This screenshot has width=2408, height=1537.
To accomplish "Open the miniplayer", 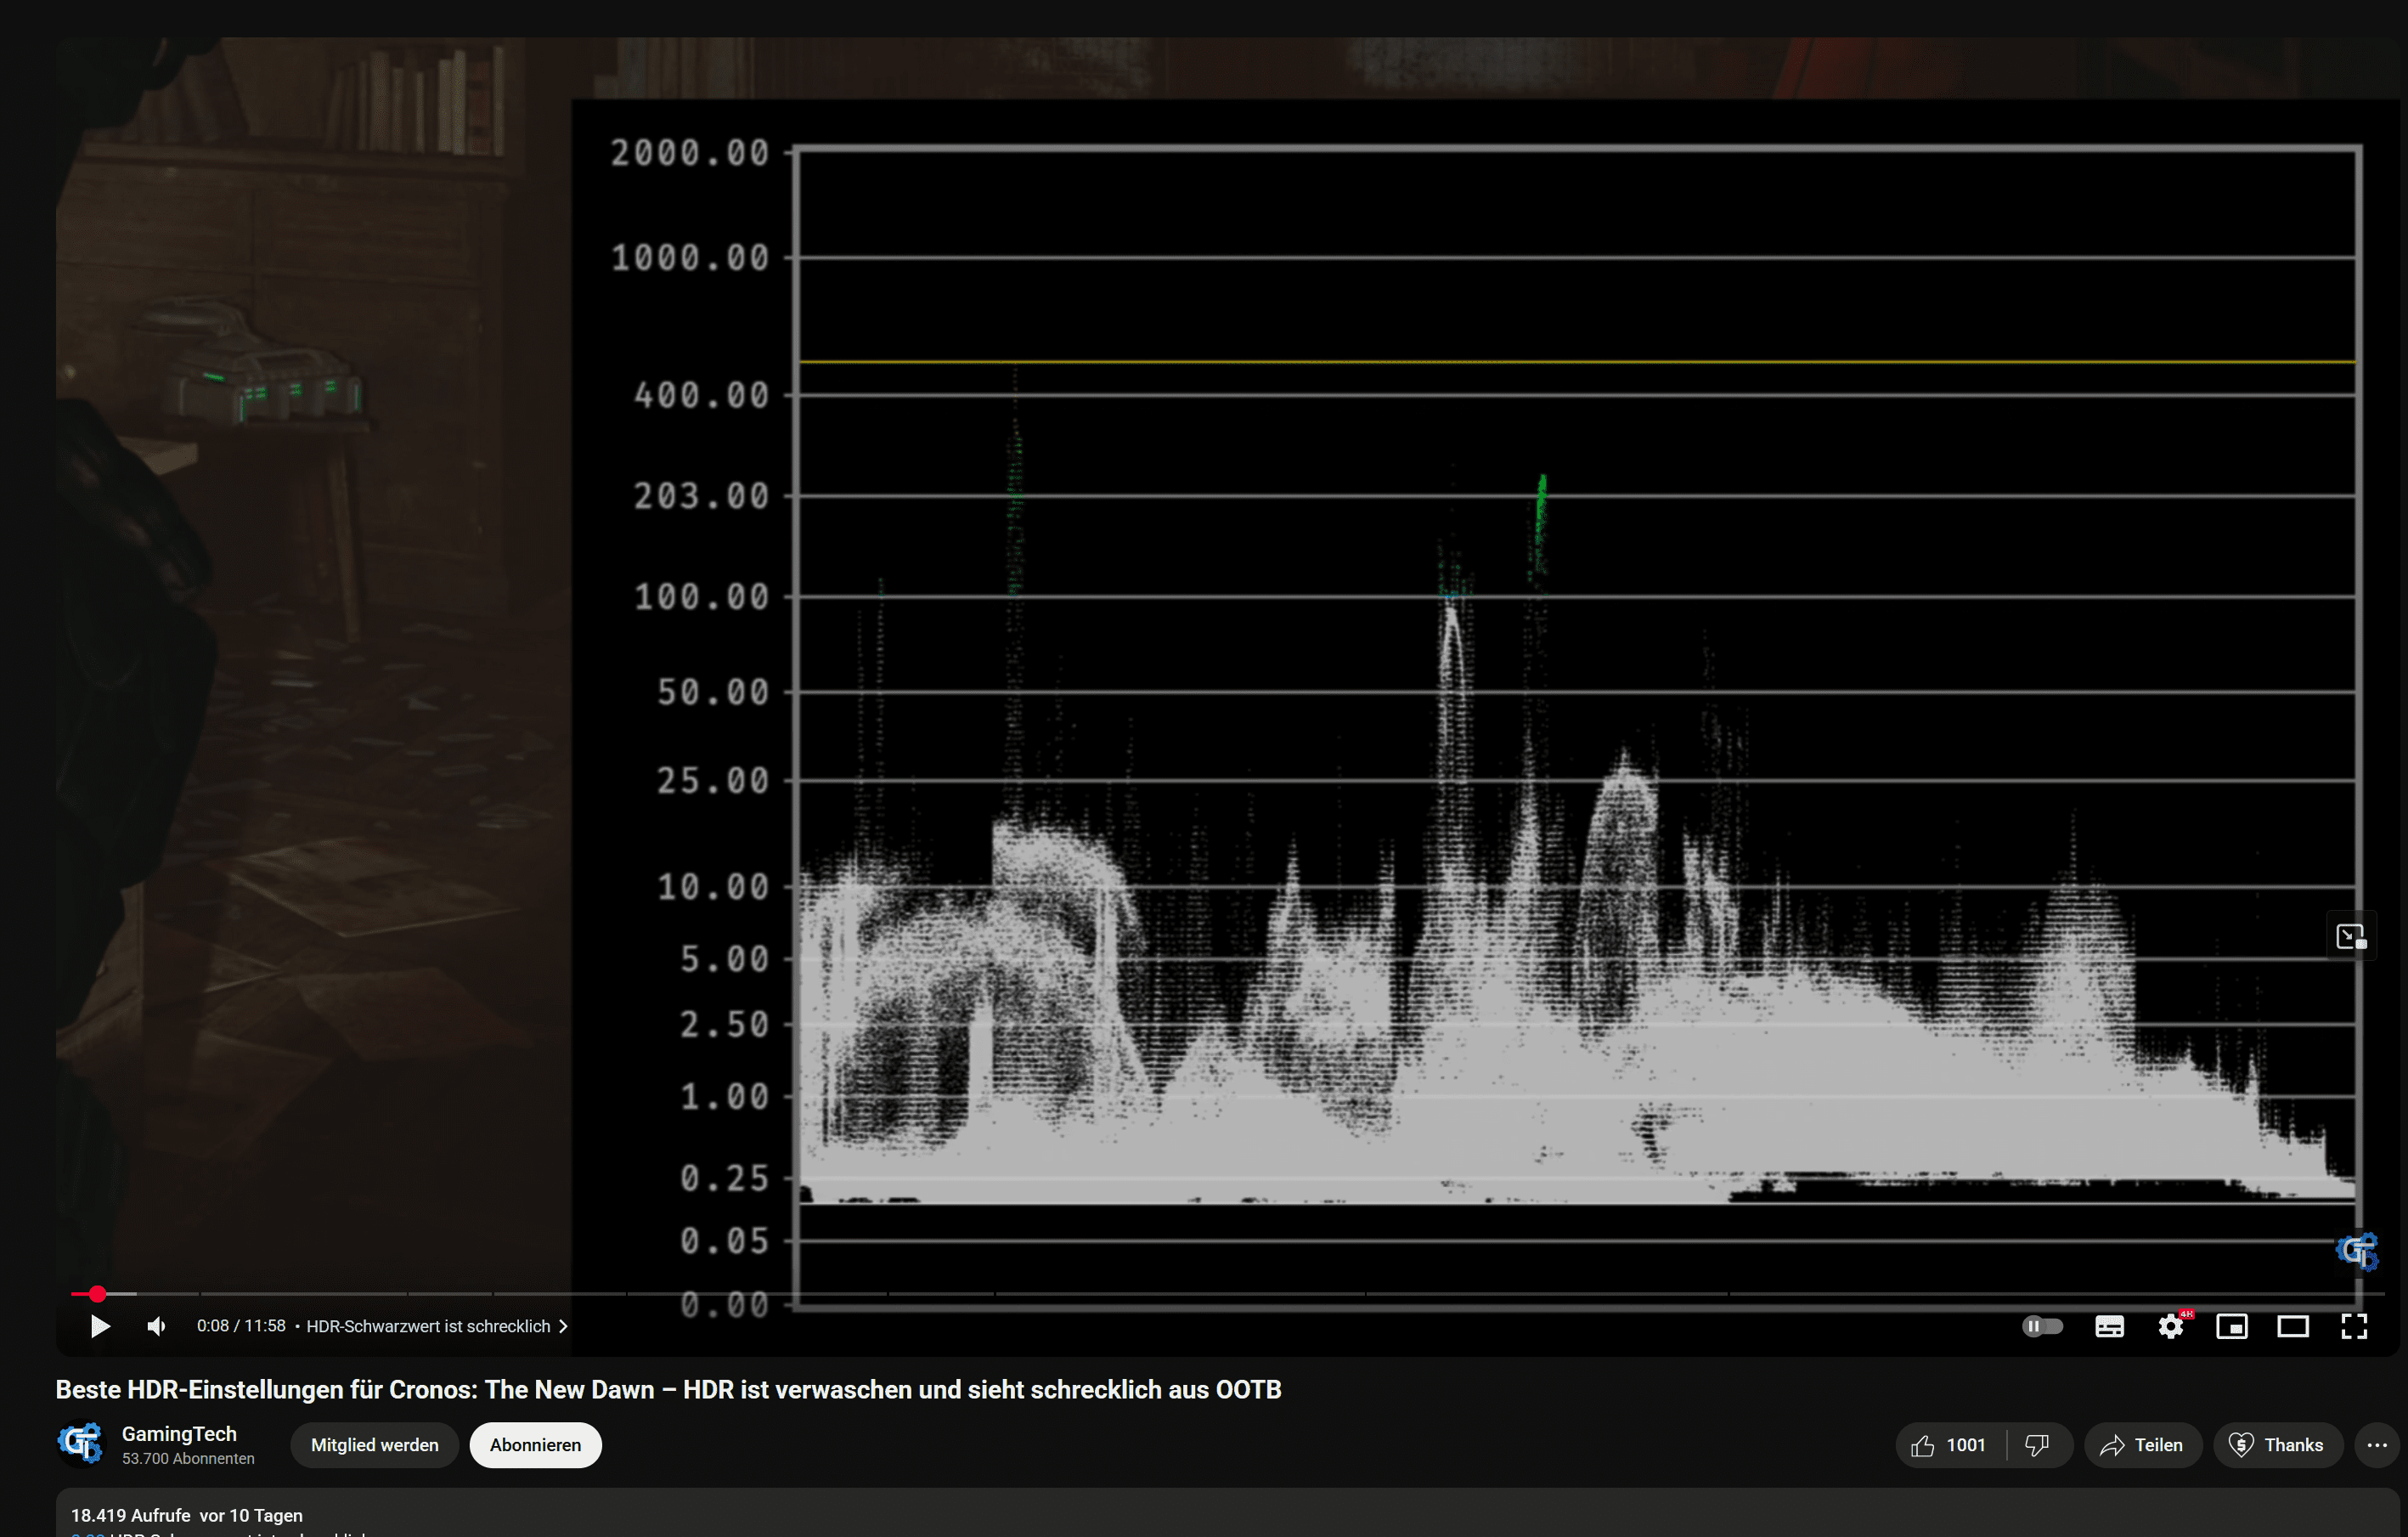I will [2231, 1326].
